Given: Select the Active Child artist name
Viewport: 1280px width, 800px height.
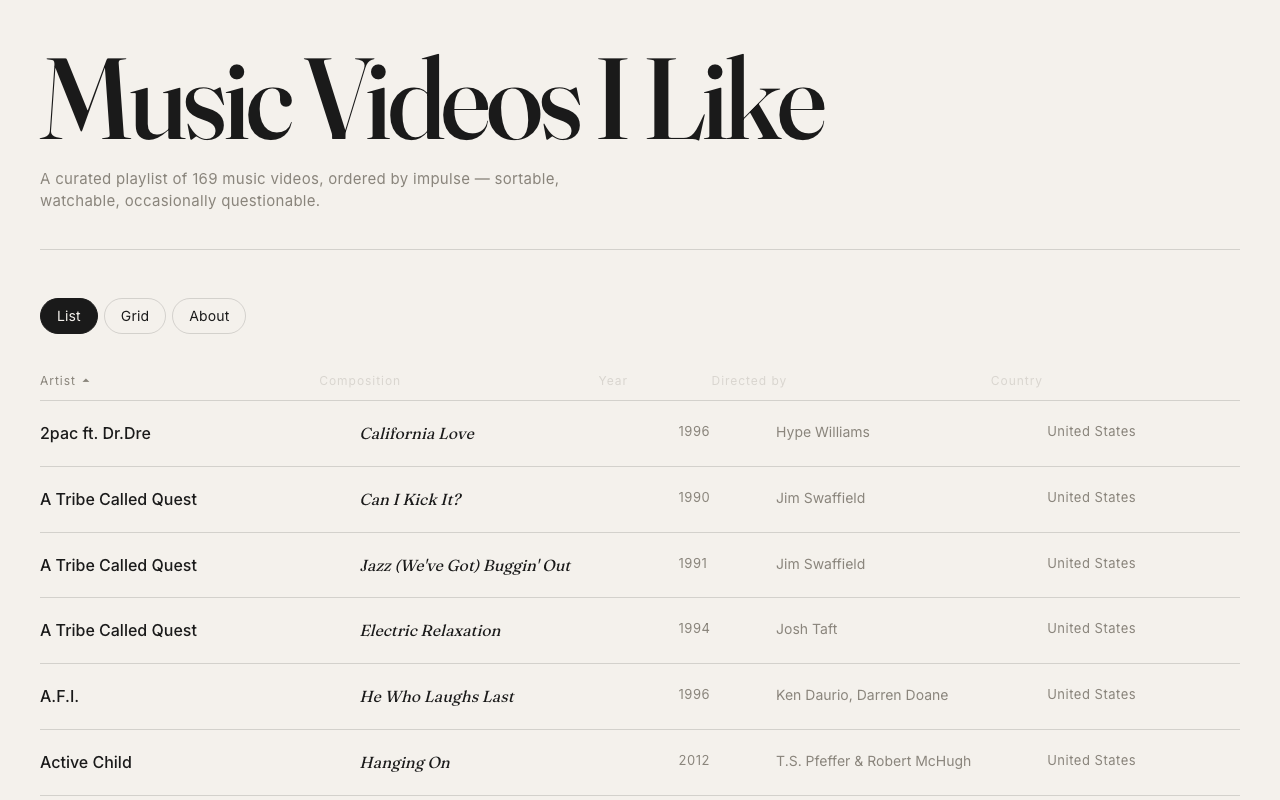Looking at the screenshot, I should (x=86, y=762).
